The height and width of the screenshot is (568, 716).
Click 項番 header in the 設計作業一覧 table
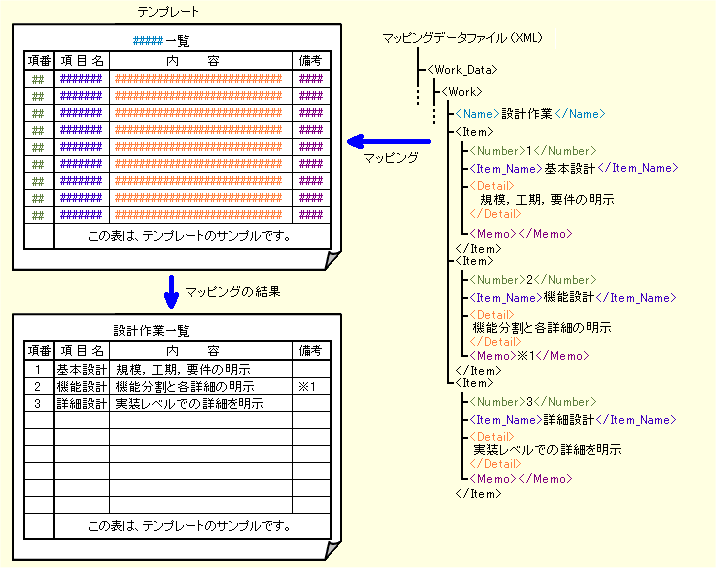point(39,351)
